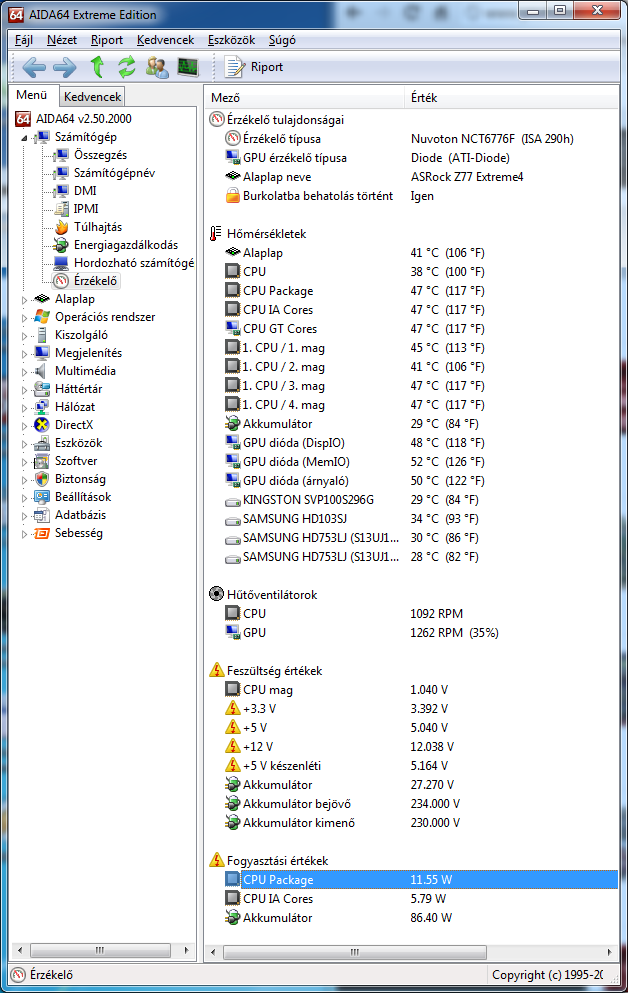The height and width of the screenshot is (993, 628).
Task: Open the Eszközök menu
Action: tap(232, 40)
